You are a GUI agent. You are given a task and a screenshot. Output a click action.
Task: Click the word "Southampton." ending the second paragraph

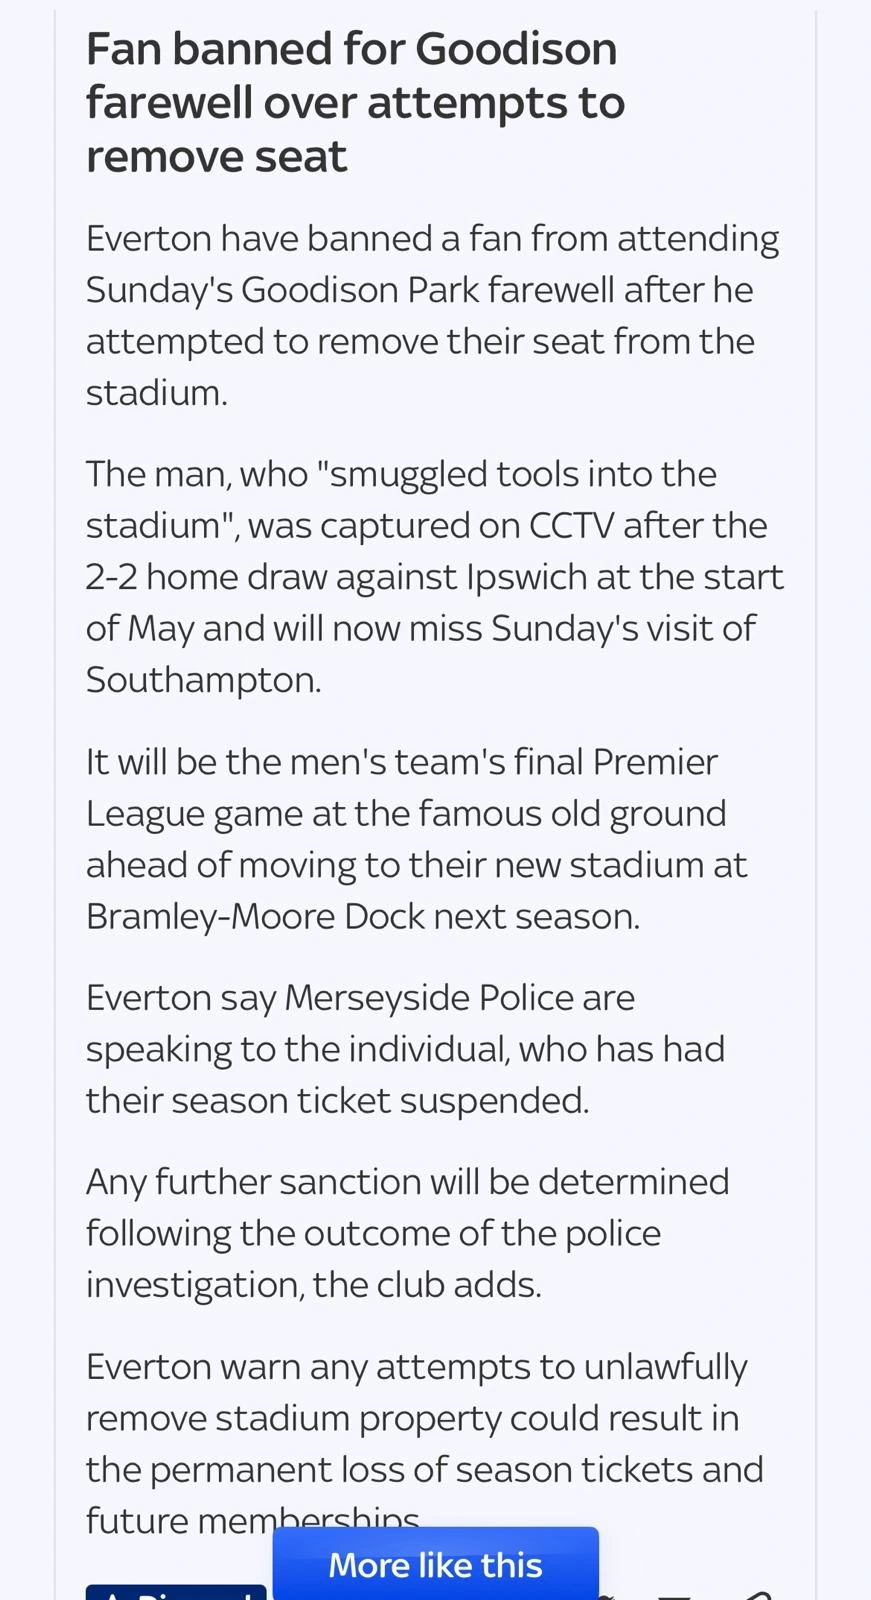203,680
